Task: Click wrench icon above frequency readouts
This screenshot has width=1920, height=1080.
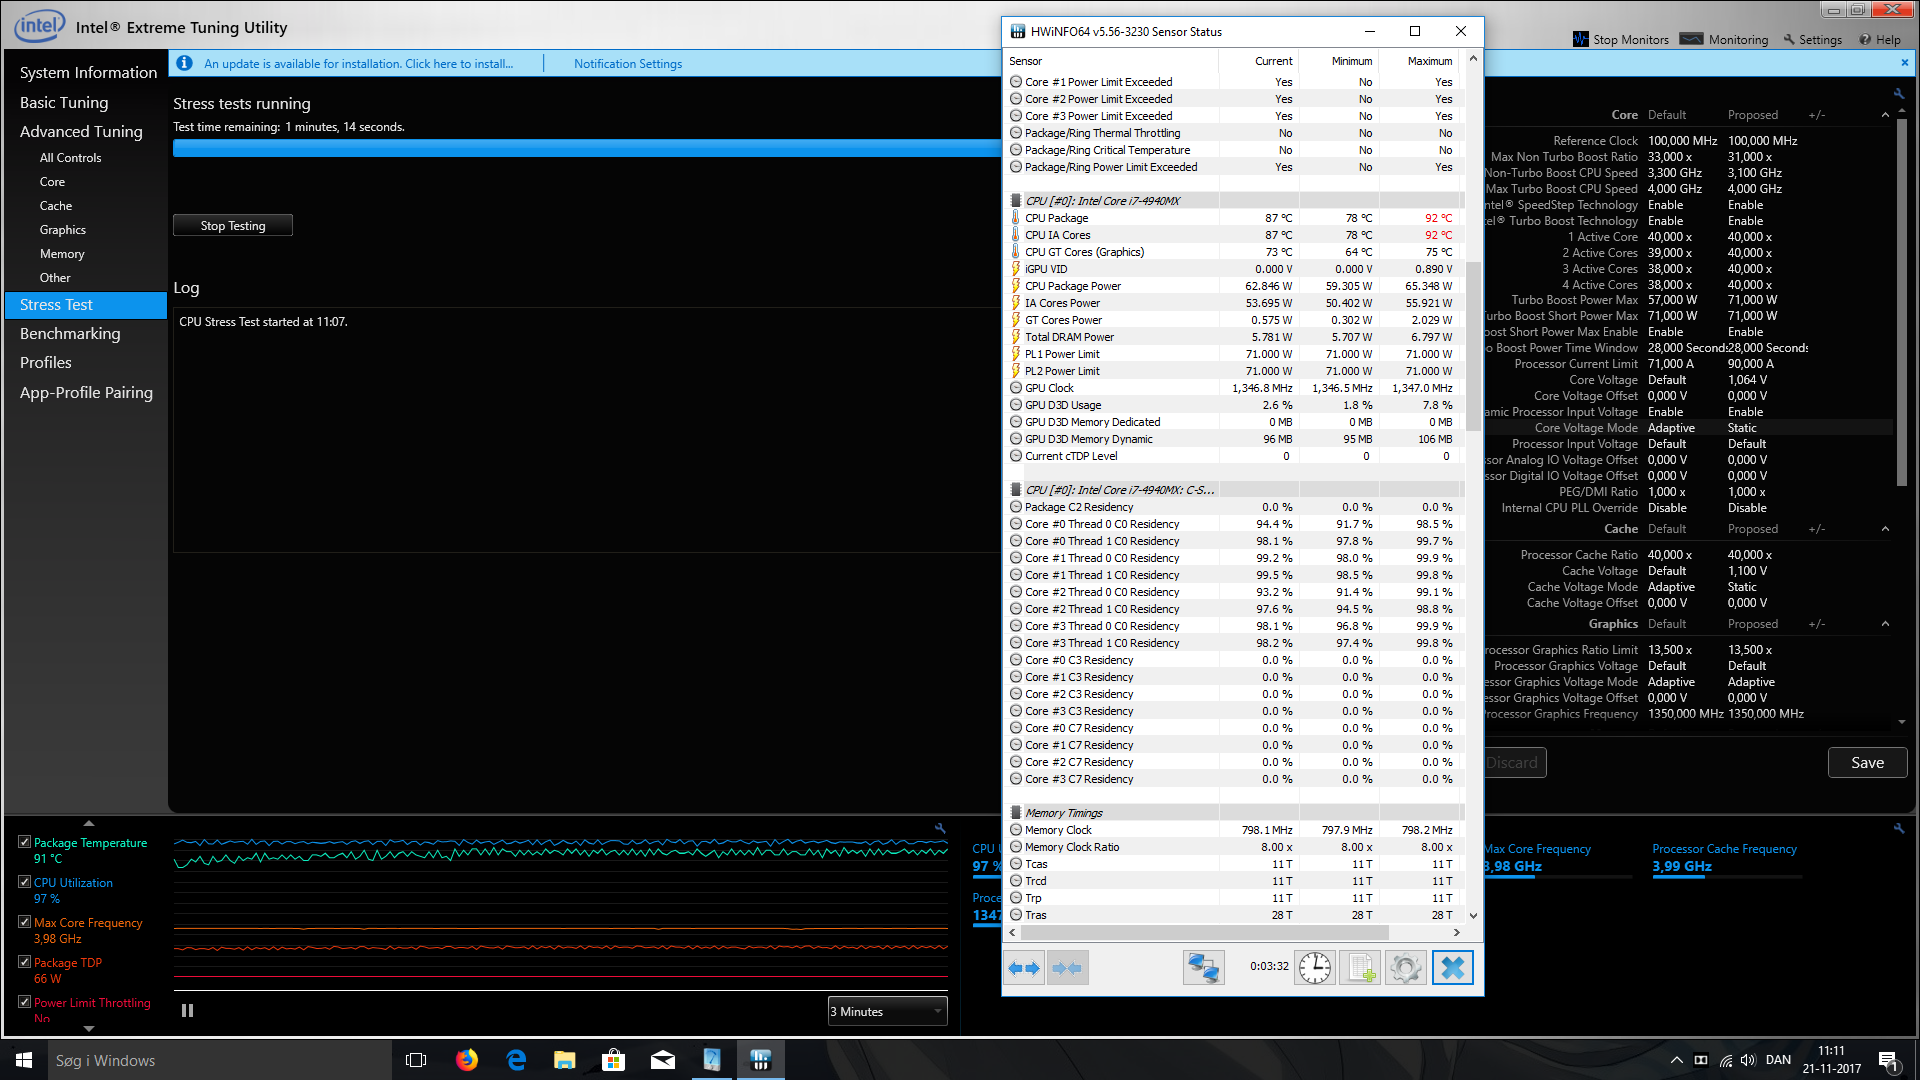Action: click(x=1898, y=828)
